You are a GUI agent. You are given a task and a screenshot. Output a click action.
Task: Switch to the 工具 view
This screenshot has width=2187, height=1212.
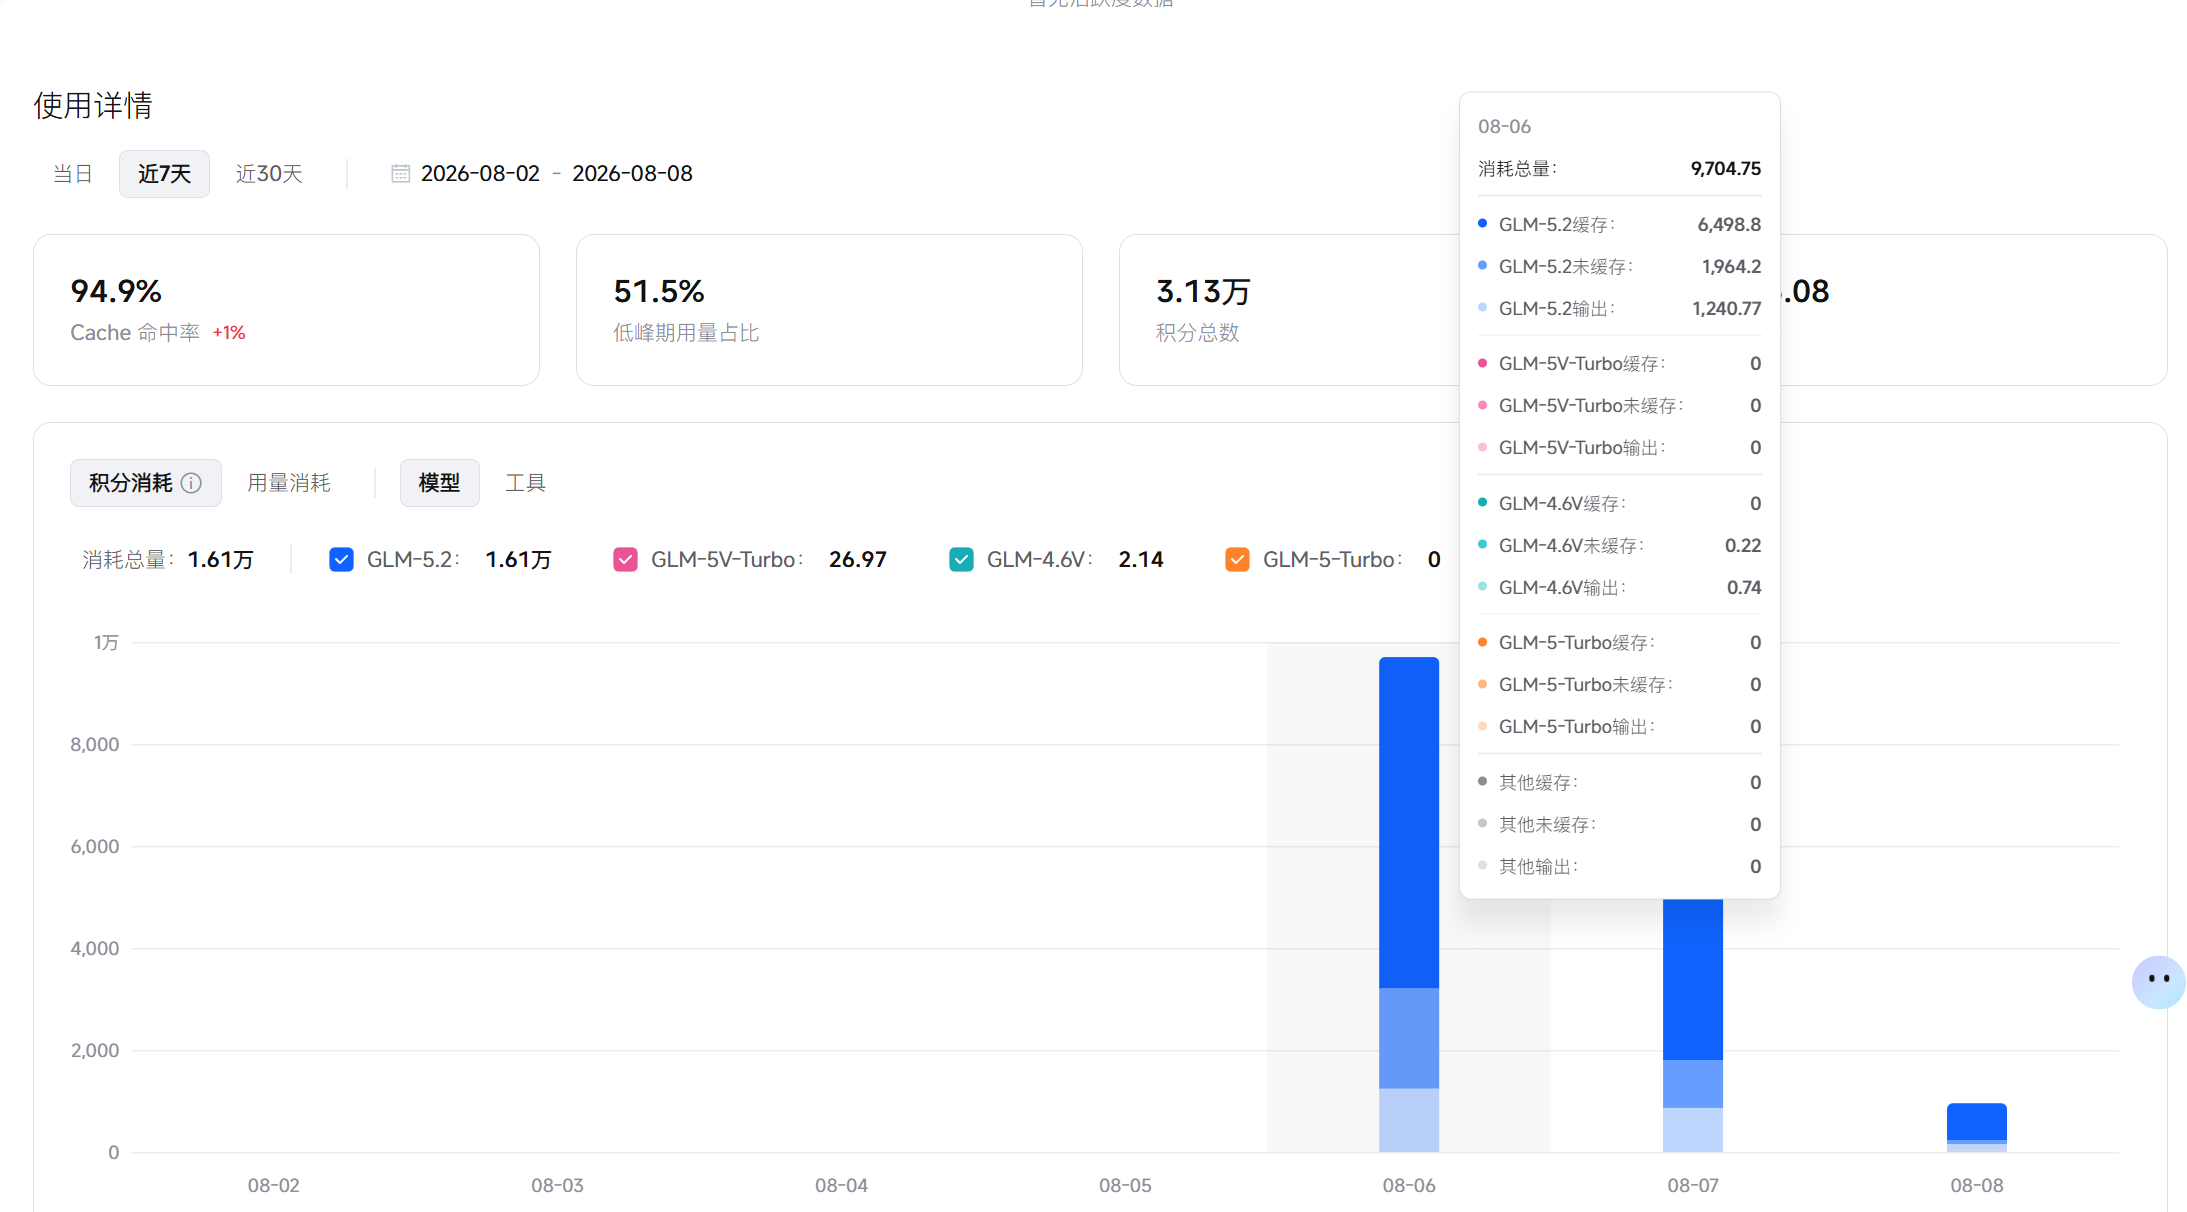[525, 483]
